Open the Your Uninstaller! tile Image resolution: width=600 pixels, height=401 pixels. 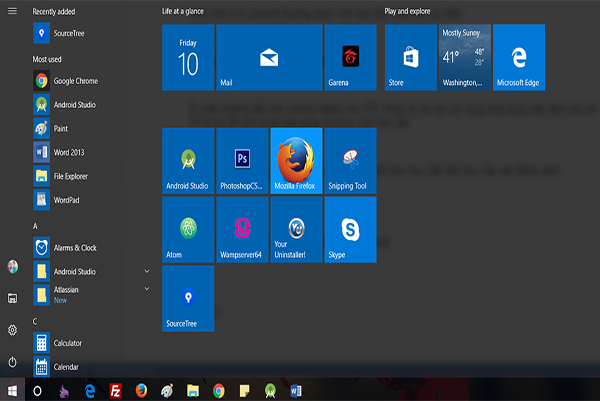coord(296,230)
